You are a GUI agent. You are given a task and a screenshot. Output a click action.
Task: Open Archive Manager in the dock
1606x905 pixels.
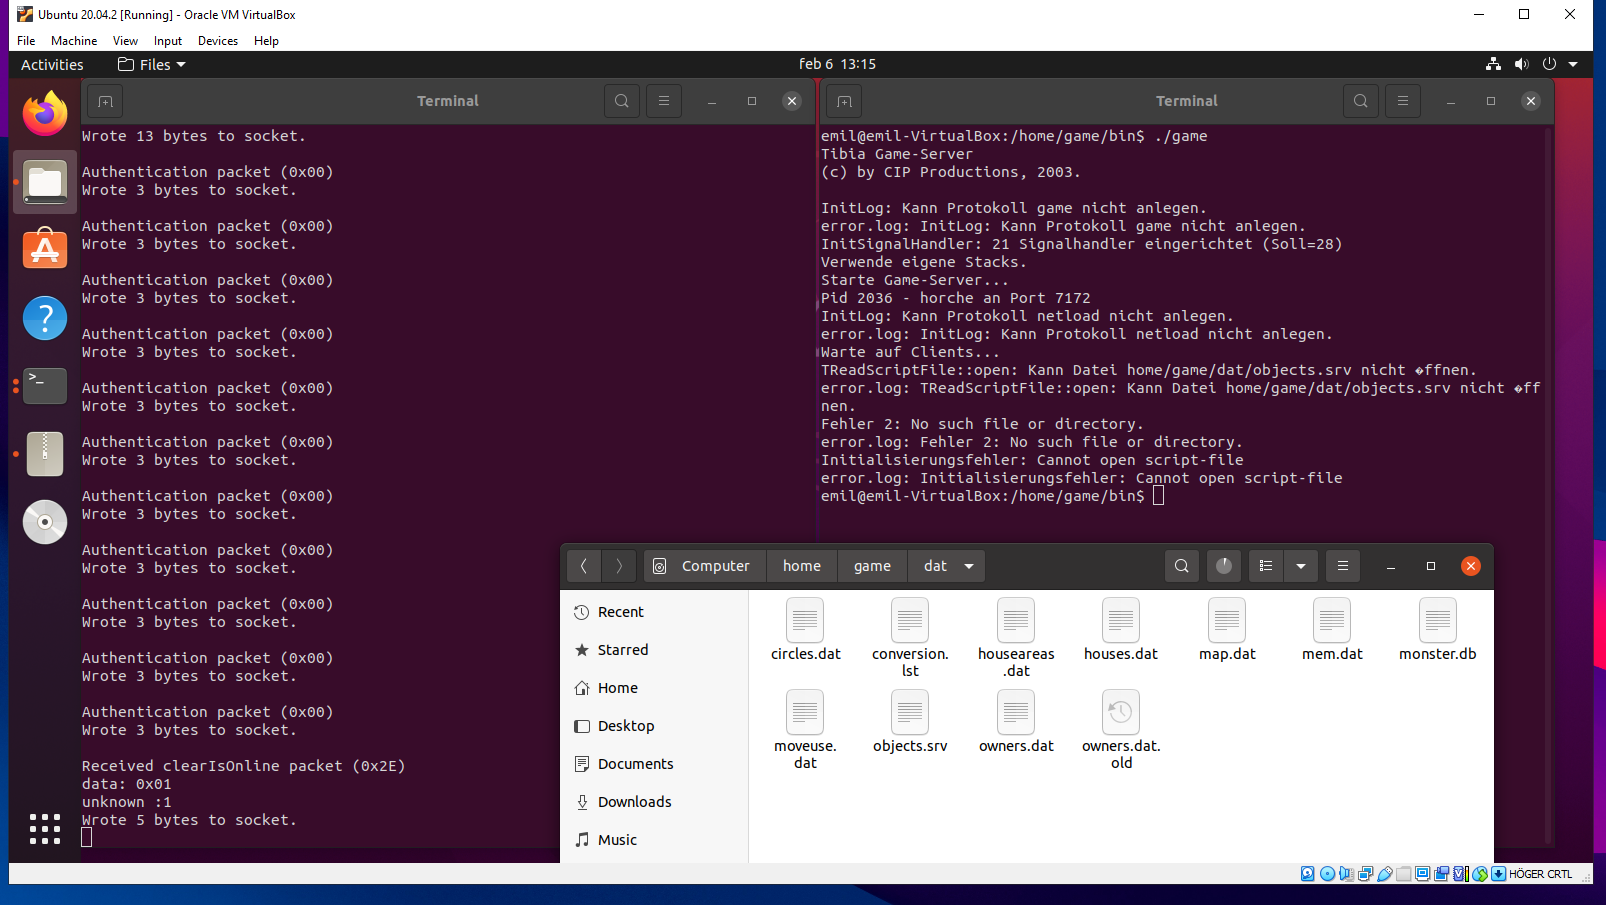coord(45,454)
